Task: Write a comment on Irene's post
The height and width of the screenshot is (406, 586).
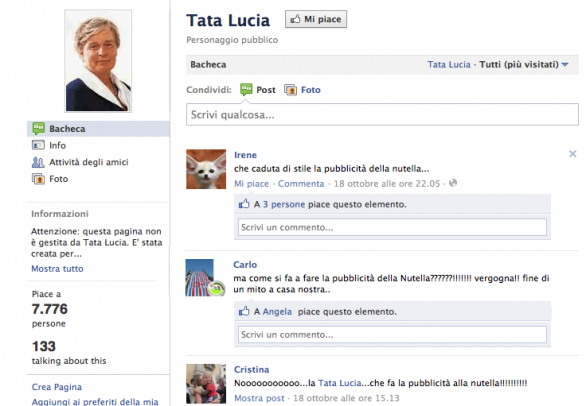Action: (392, 227)
